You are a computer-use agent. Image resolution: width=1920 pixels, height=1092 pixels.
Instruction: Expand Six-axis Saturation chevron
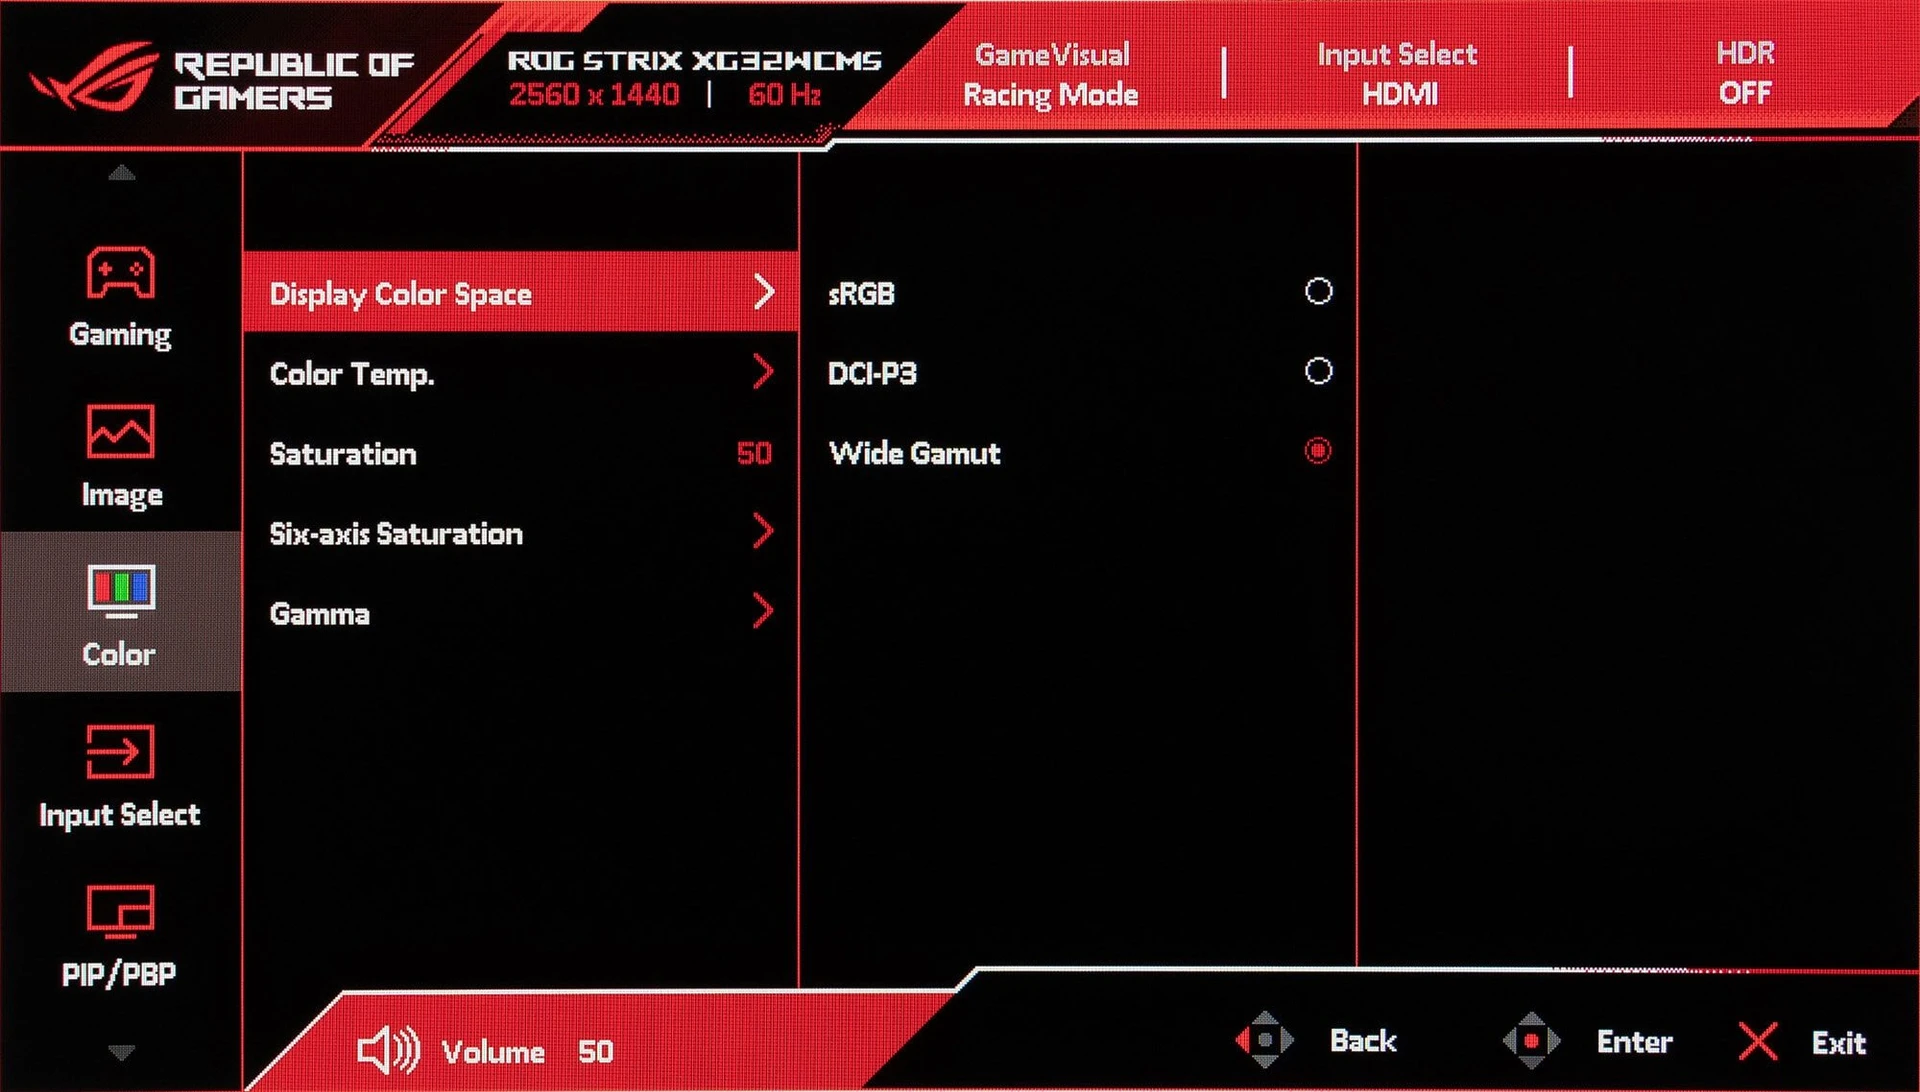click(764, 531)
